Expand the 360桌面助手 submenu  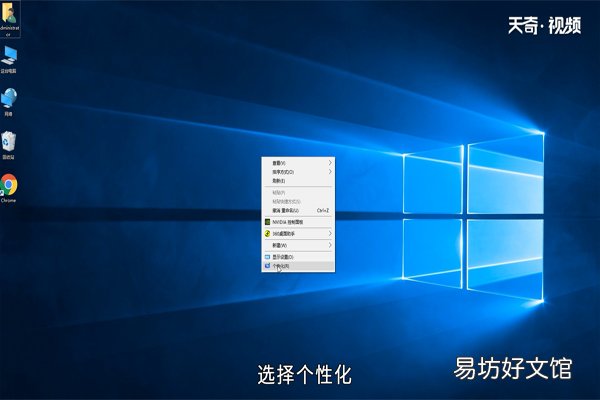[298, 233]
